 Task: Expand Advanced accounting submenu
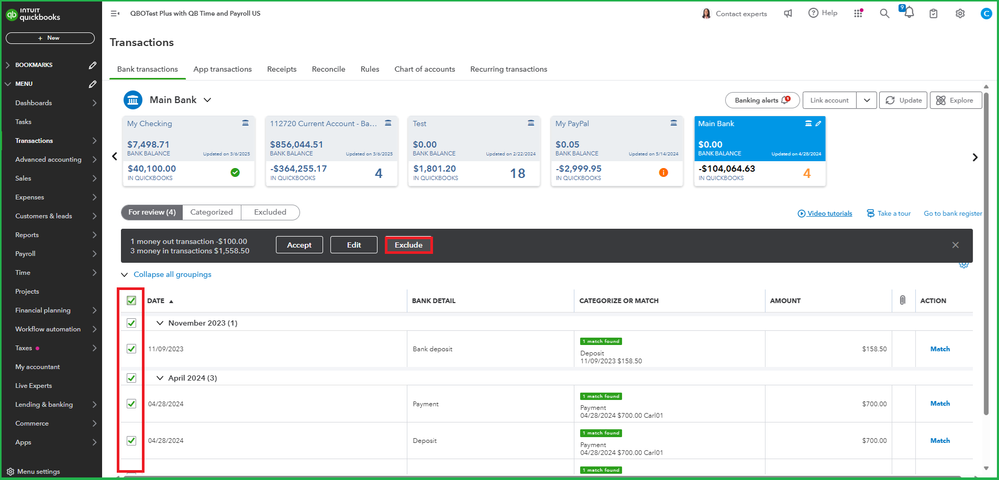pyautogui.click(x=94, y=160)
